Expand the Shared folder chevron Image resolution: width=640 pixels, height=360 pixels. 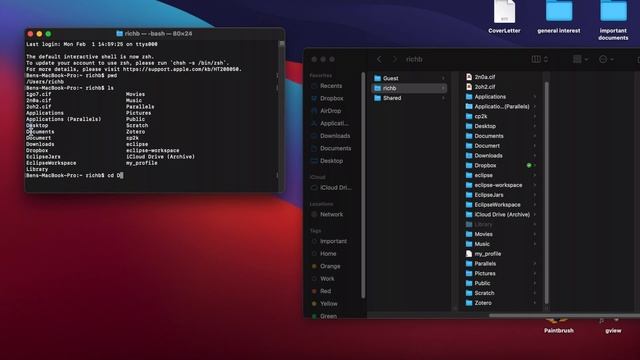[443, 98]
